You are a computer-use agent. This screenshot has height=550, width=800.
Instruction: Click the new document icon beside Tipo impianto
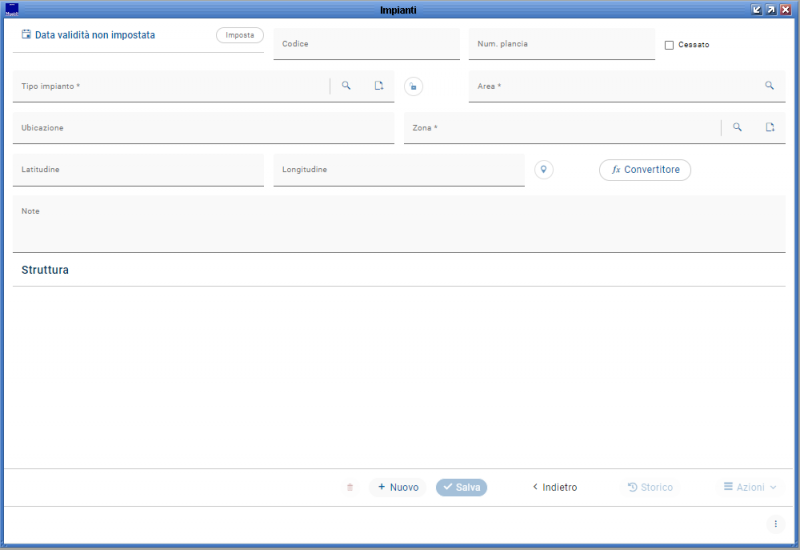(379, 86)
